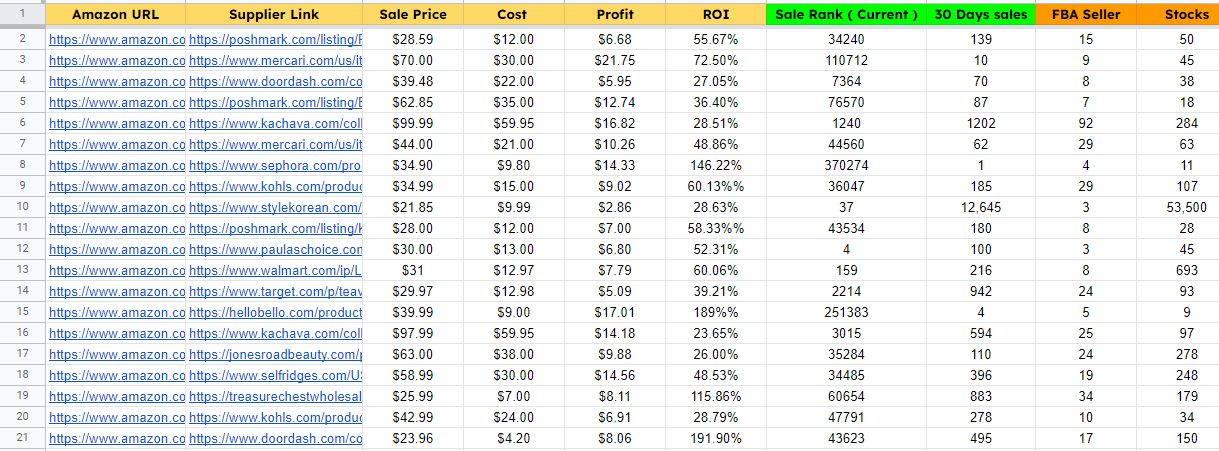1219x451 pixels.
Task: Visit the Jones Road Beauty supplier link
Action: coord(275,354)
